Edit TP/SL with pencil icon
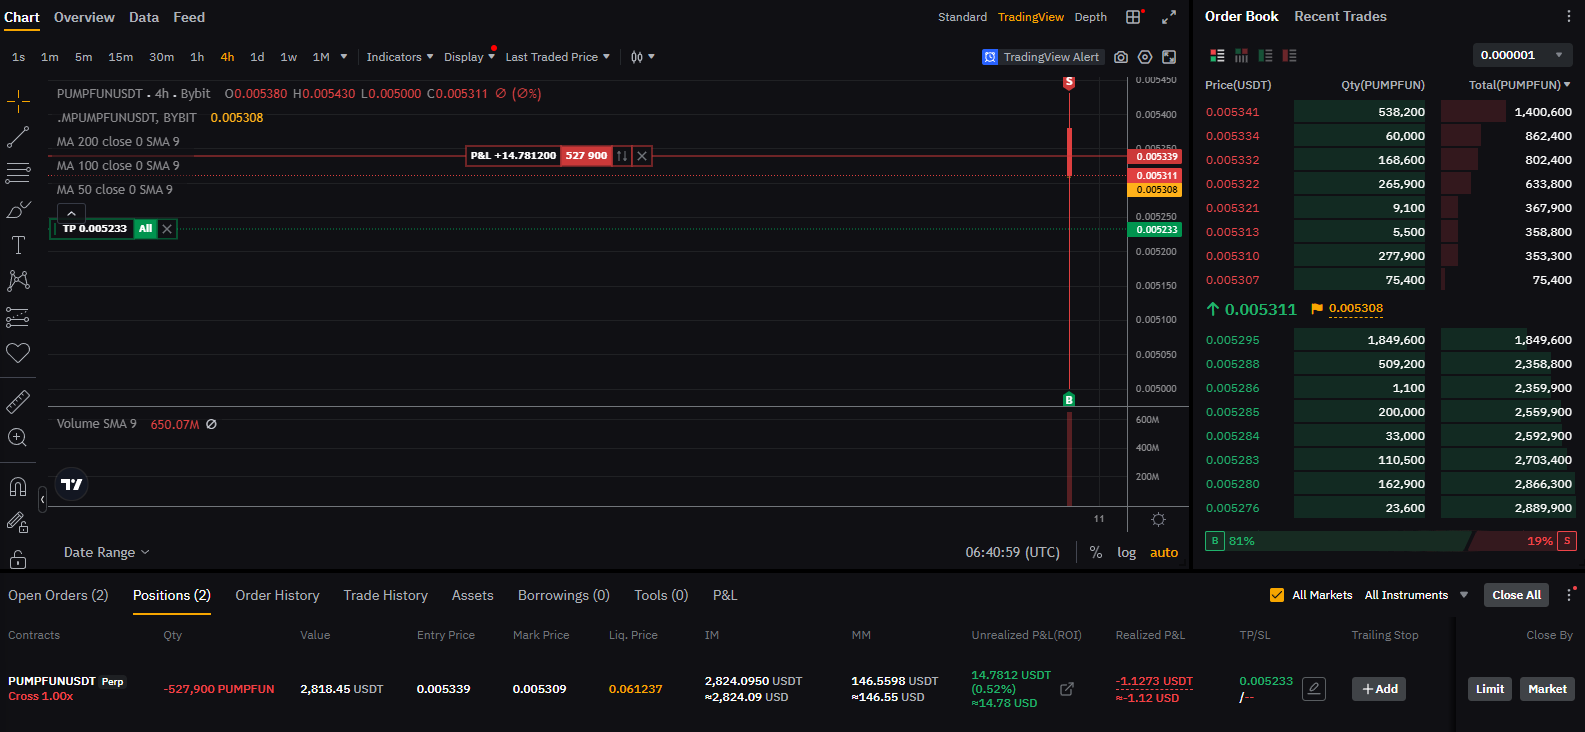The image size is (1585, 732). tap(1314, 689)
